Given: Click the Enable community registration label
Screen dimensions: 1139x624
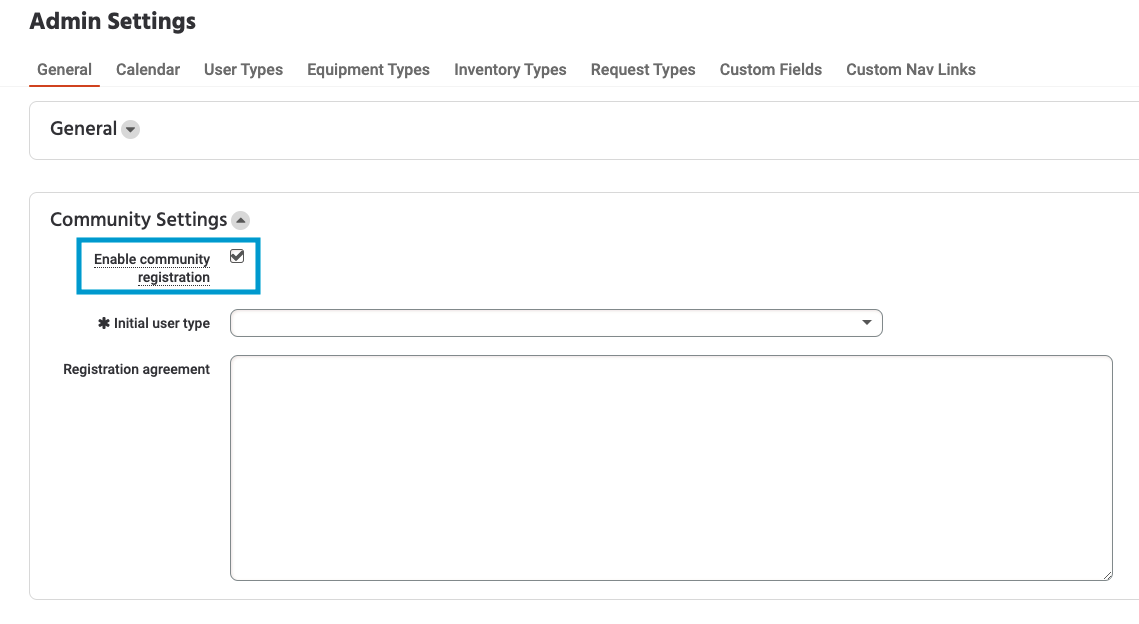Looking at the screenshot, I should tap(152, 268).
